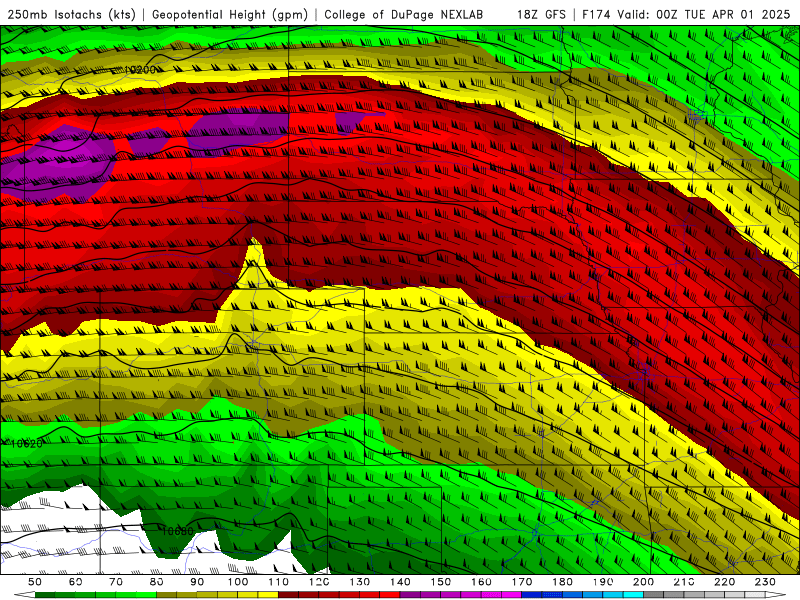Click the 60 value on the color scale

(x=76, y=582)
